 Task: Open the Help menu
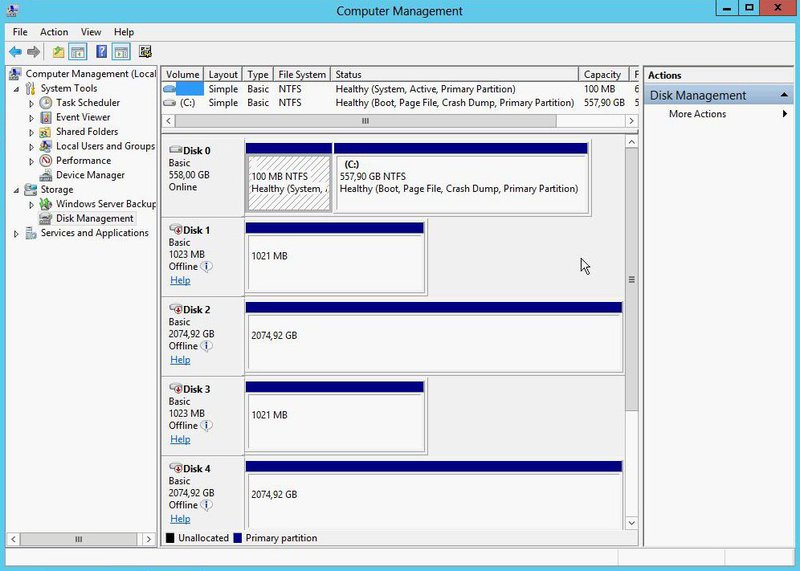(x=123, y=32)
